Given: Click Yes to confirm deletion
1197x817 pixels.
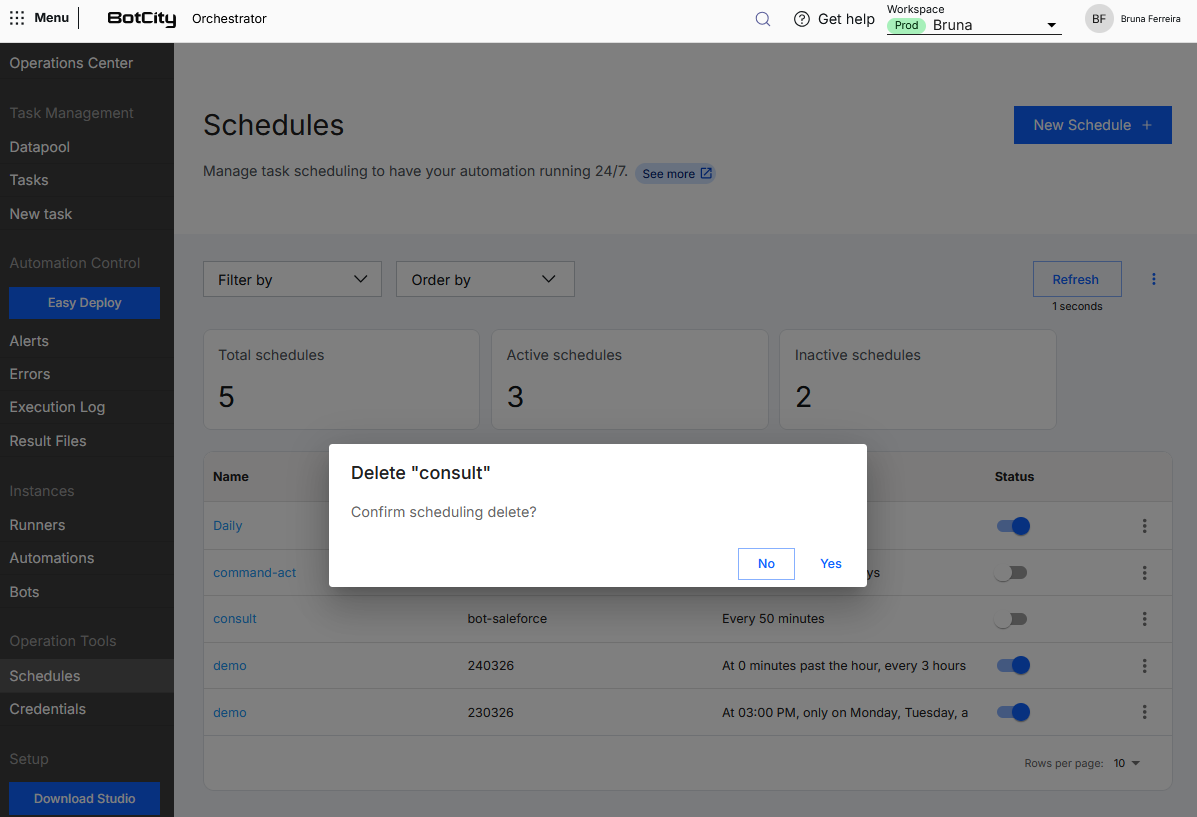Looking at the screenshot, I should 831,564.
